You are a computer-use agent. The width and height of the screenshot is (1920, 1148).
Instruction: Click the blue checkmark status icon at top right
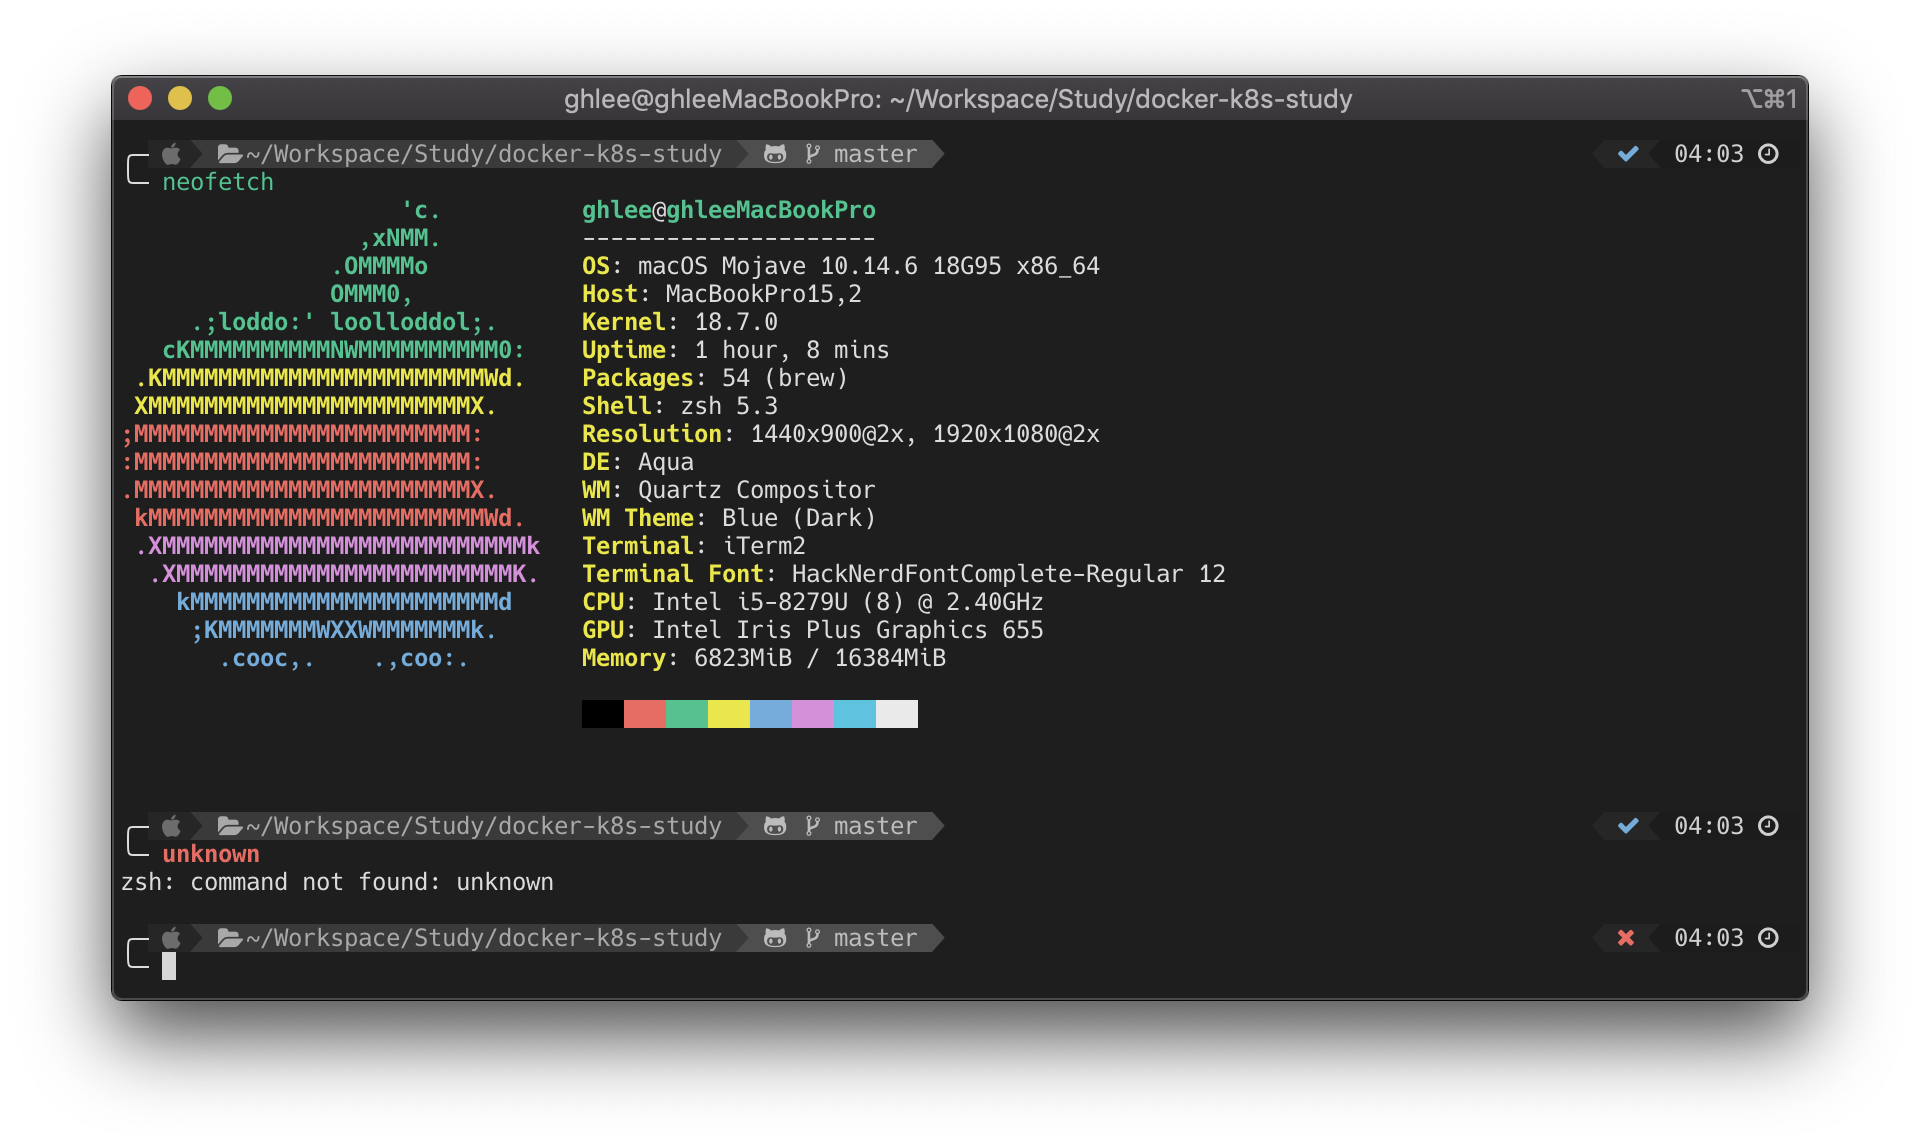(1628, 154)
